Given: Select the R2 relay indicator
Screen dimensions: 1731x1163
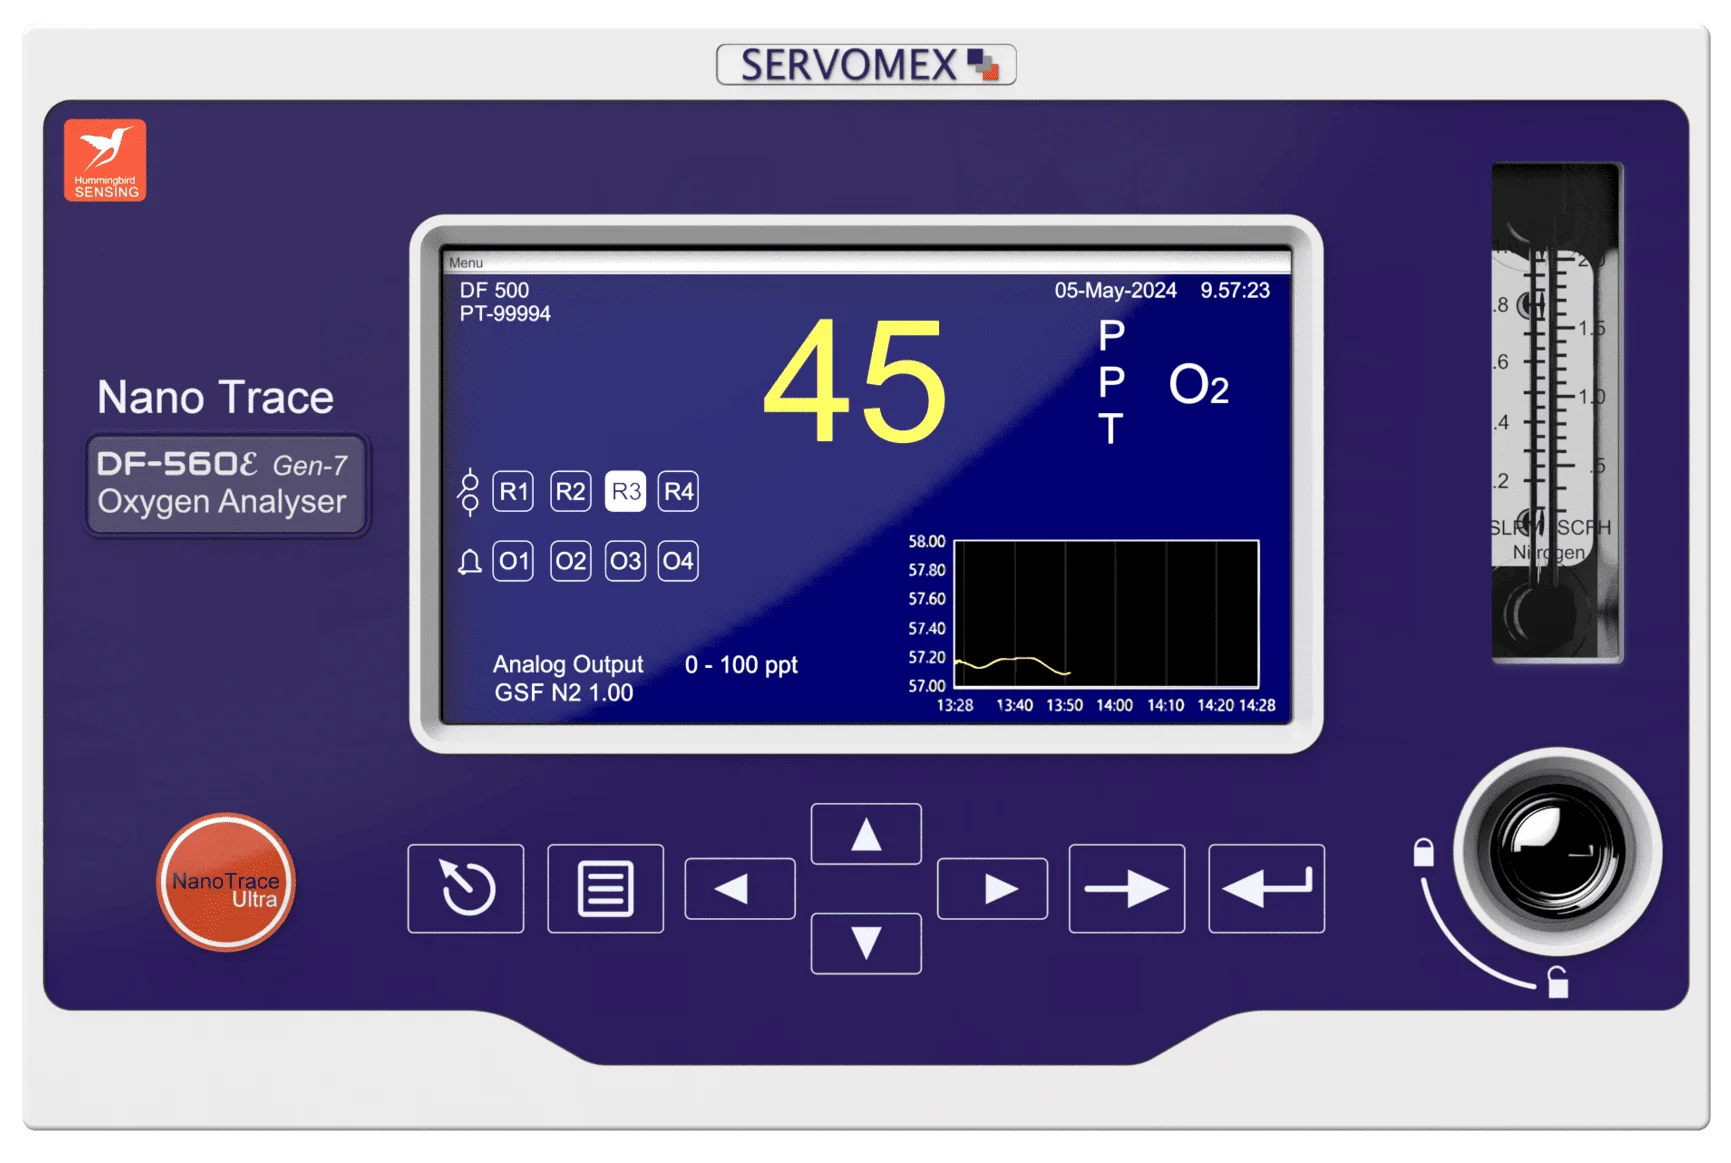Looking at the screenshot, I should [571, 491].
